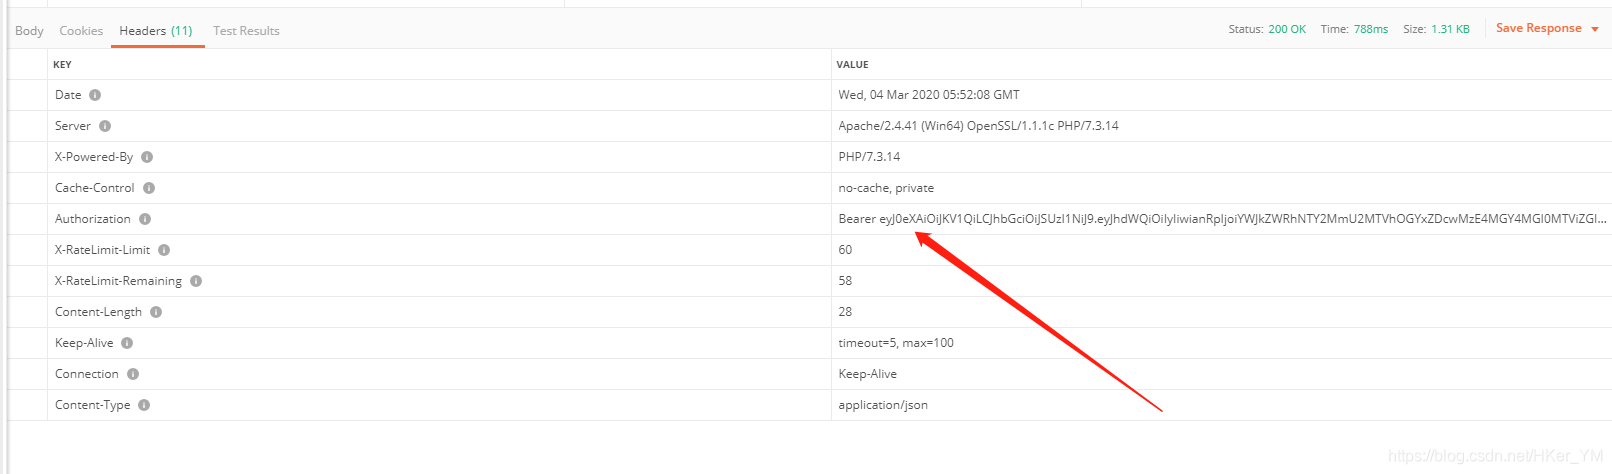Select the X-Powered-By value PHP/7.3.14
Viewport: 1612px width, 474px height.
(x=869, y=157)
